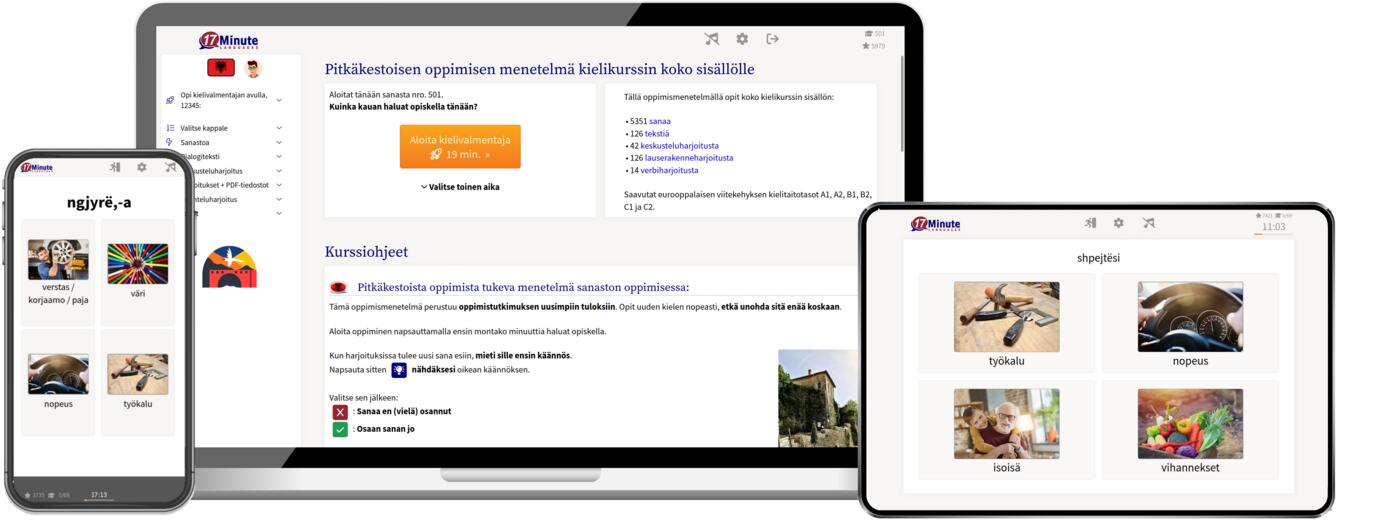Click the user avatar in sidebar
Viewport: 1400px width, 532px height.
253,69
